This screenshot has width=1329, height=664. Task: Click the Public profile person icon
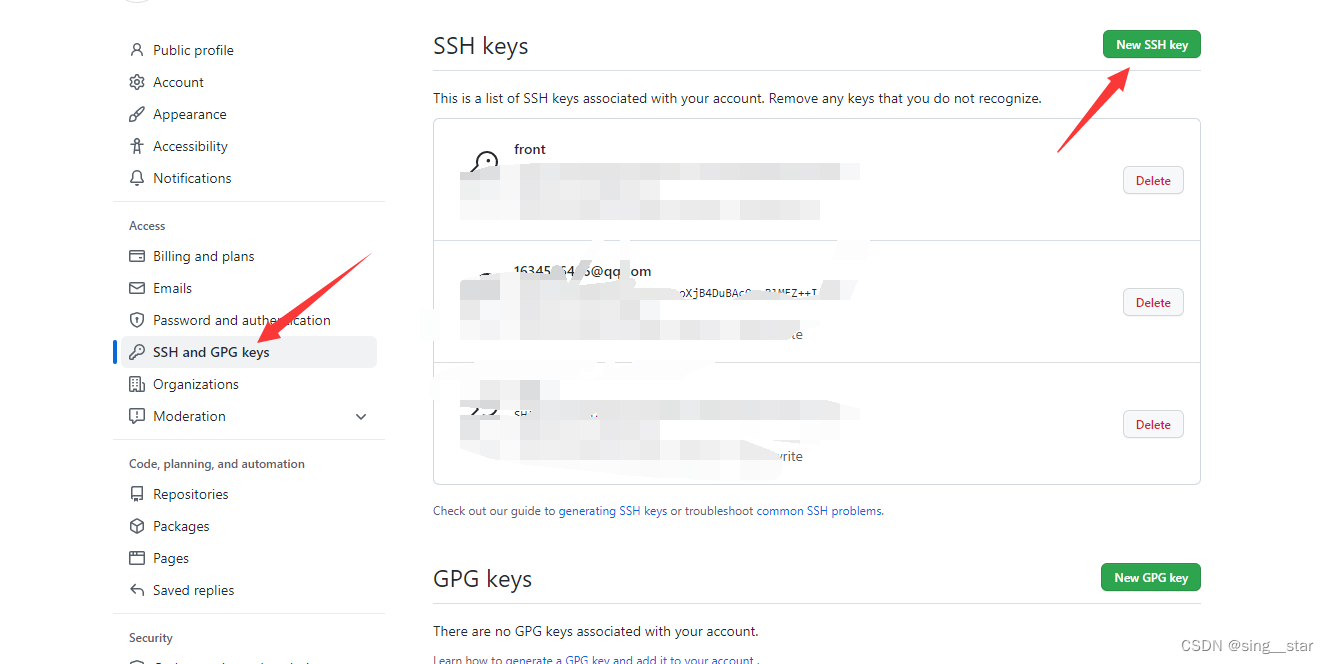click(x=137, y=50)
